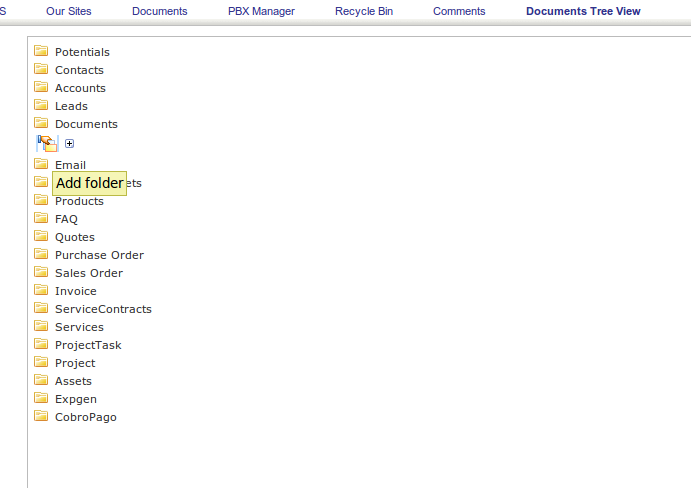
Task: Click the folder icon beside Contacts
Action: coord(41,69)
